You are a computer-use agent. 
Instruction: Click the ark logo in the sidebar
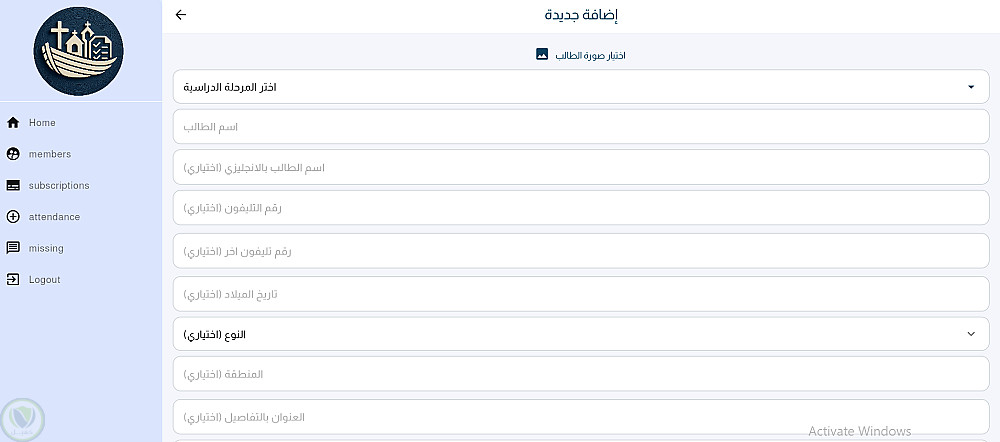pyautogui.click(x=78, y=48)
